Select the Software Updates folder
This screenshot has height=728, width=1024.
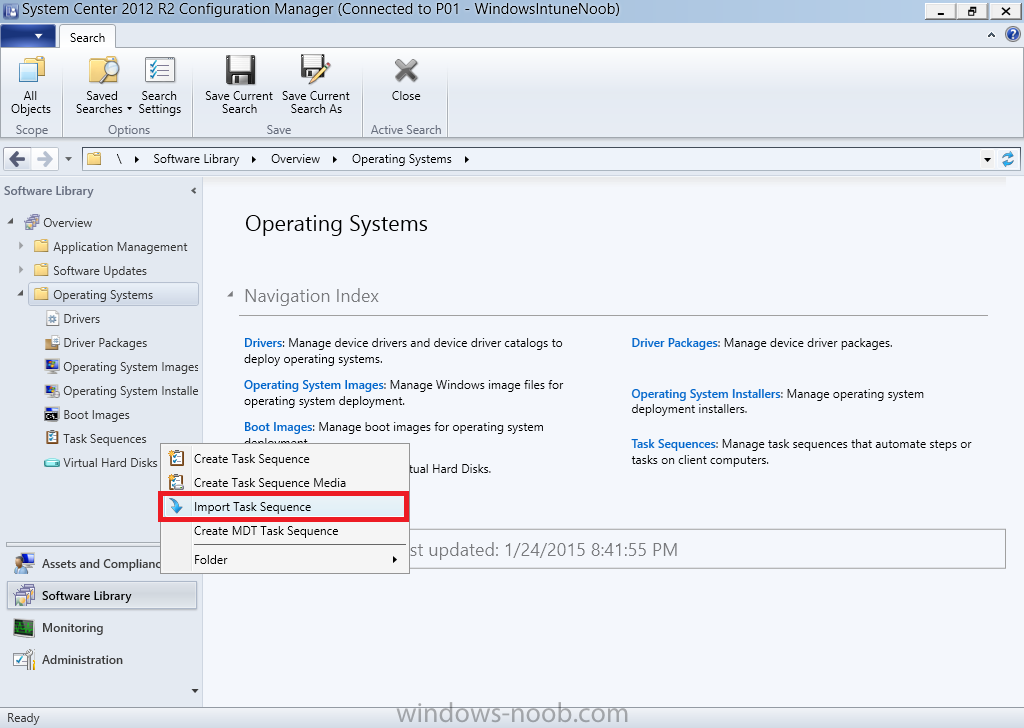tap(91, 270)
